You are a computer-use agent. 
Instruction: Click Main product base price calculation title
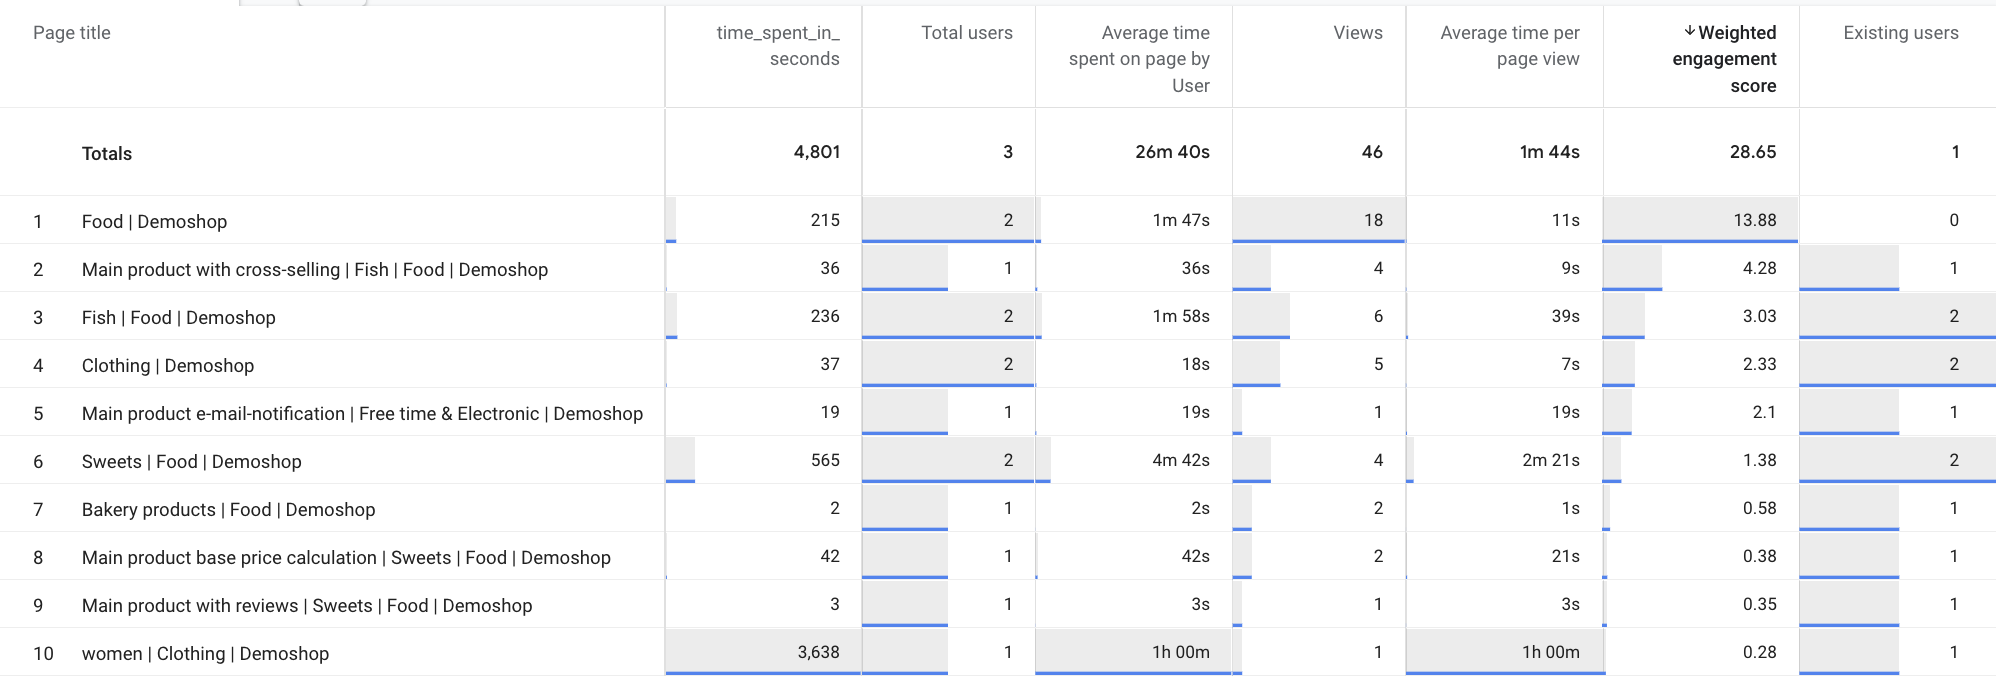coord(346,558)
